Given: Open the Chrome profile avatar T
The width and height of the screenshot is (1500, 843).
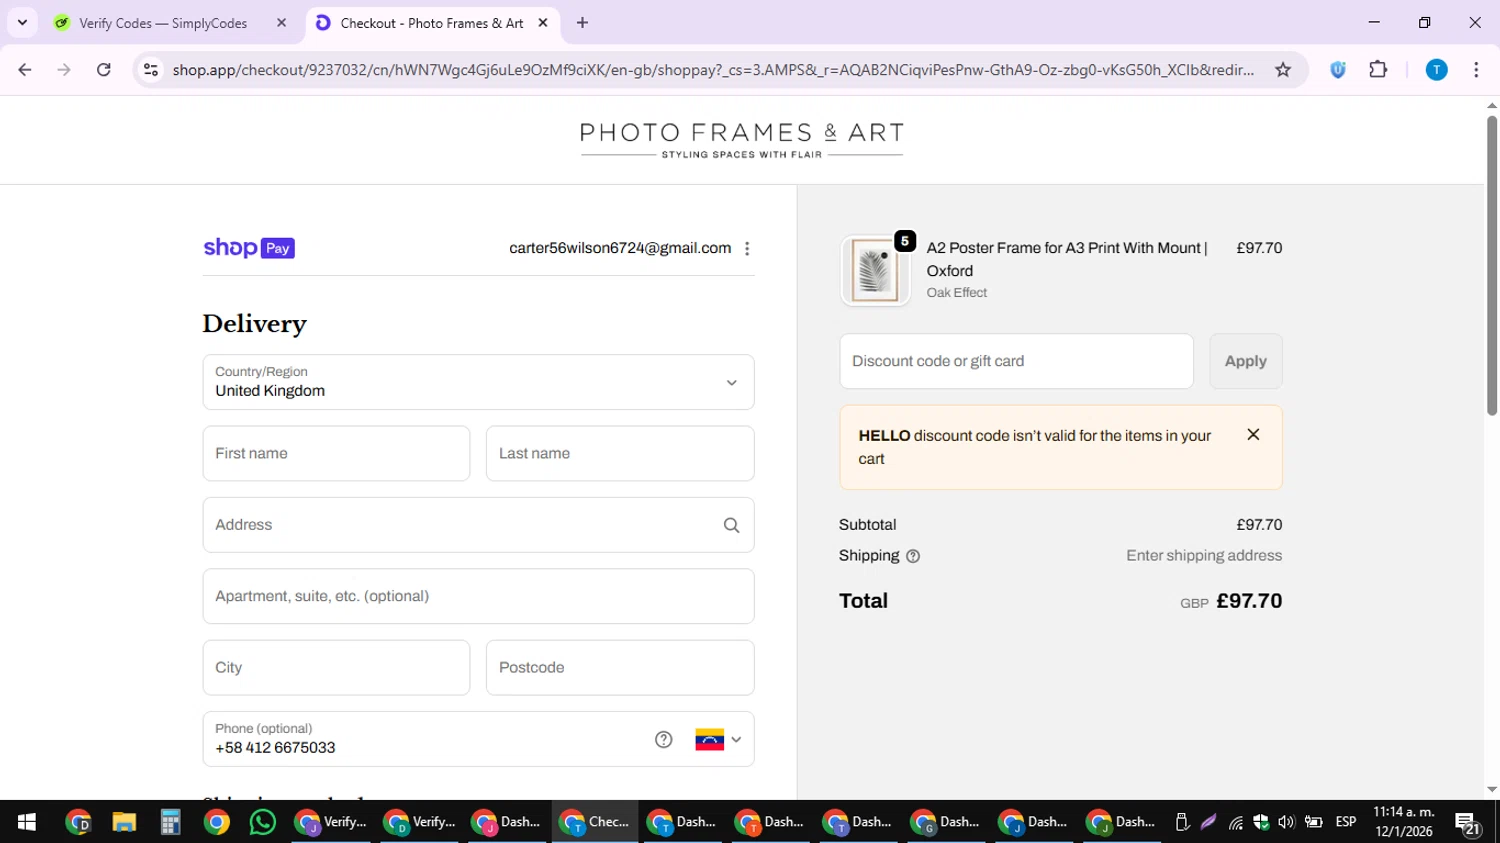Looking at the screenshot, I should [1436, 70].
